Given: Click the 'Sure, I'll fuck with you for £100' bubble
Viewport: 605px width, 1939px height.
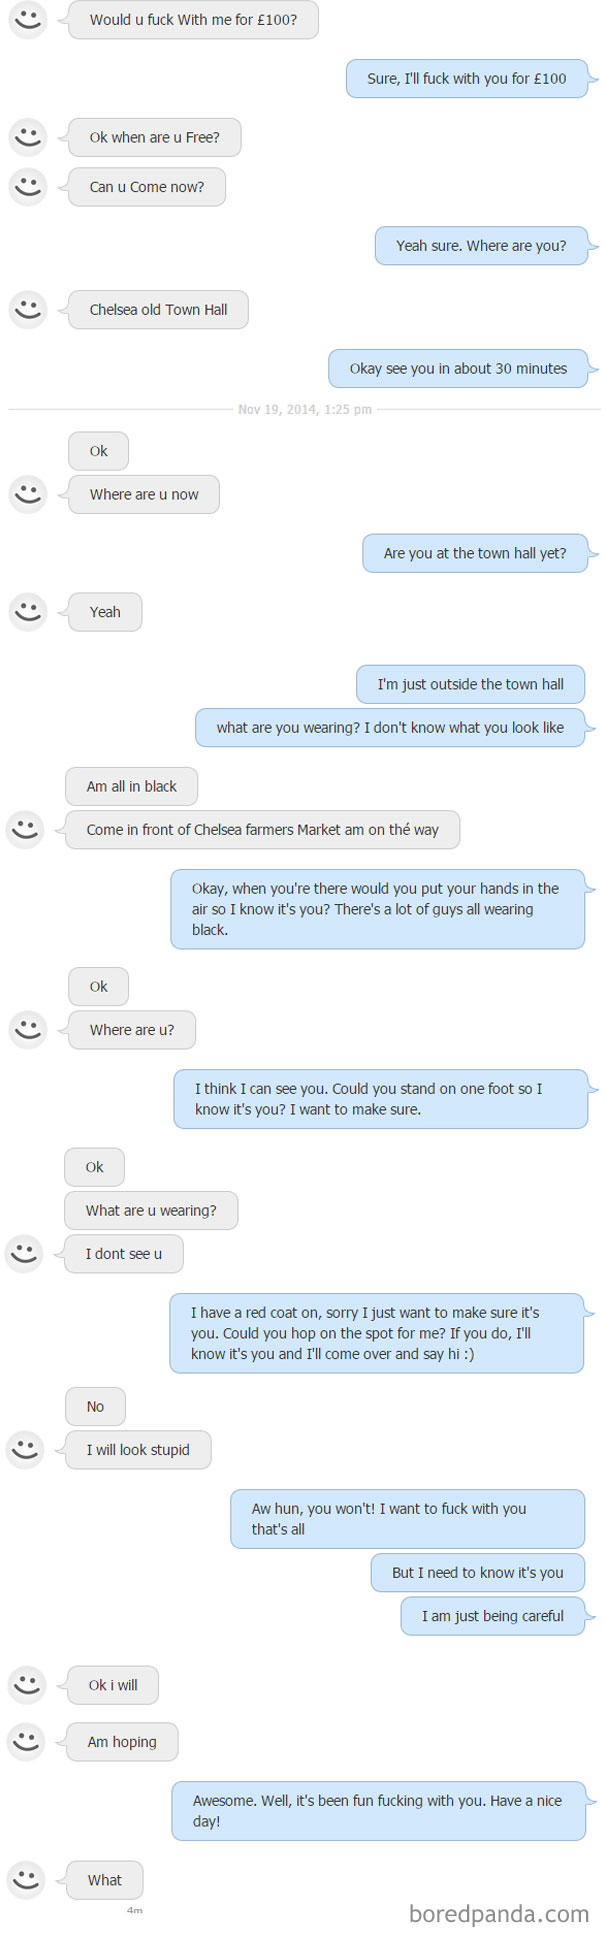Looking at the screenshot, I should (x=467, y=79).
